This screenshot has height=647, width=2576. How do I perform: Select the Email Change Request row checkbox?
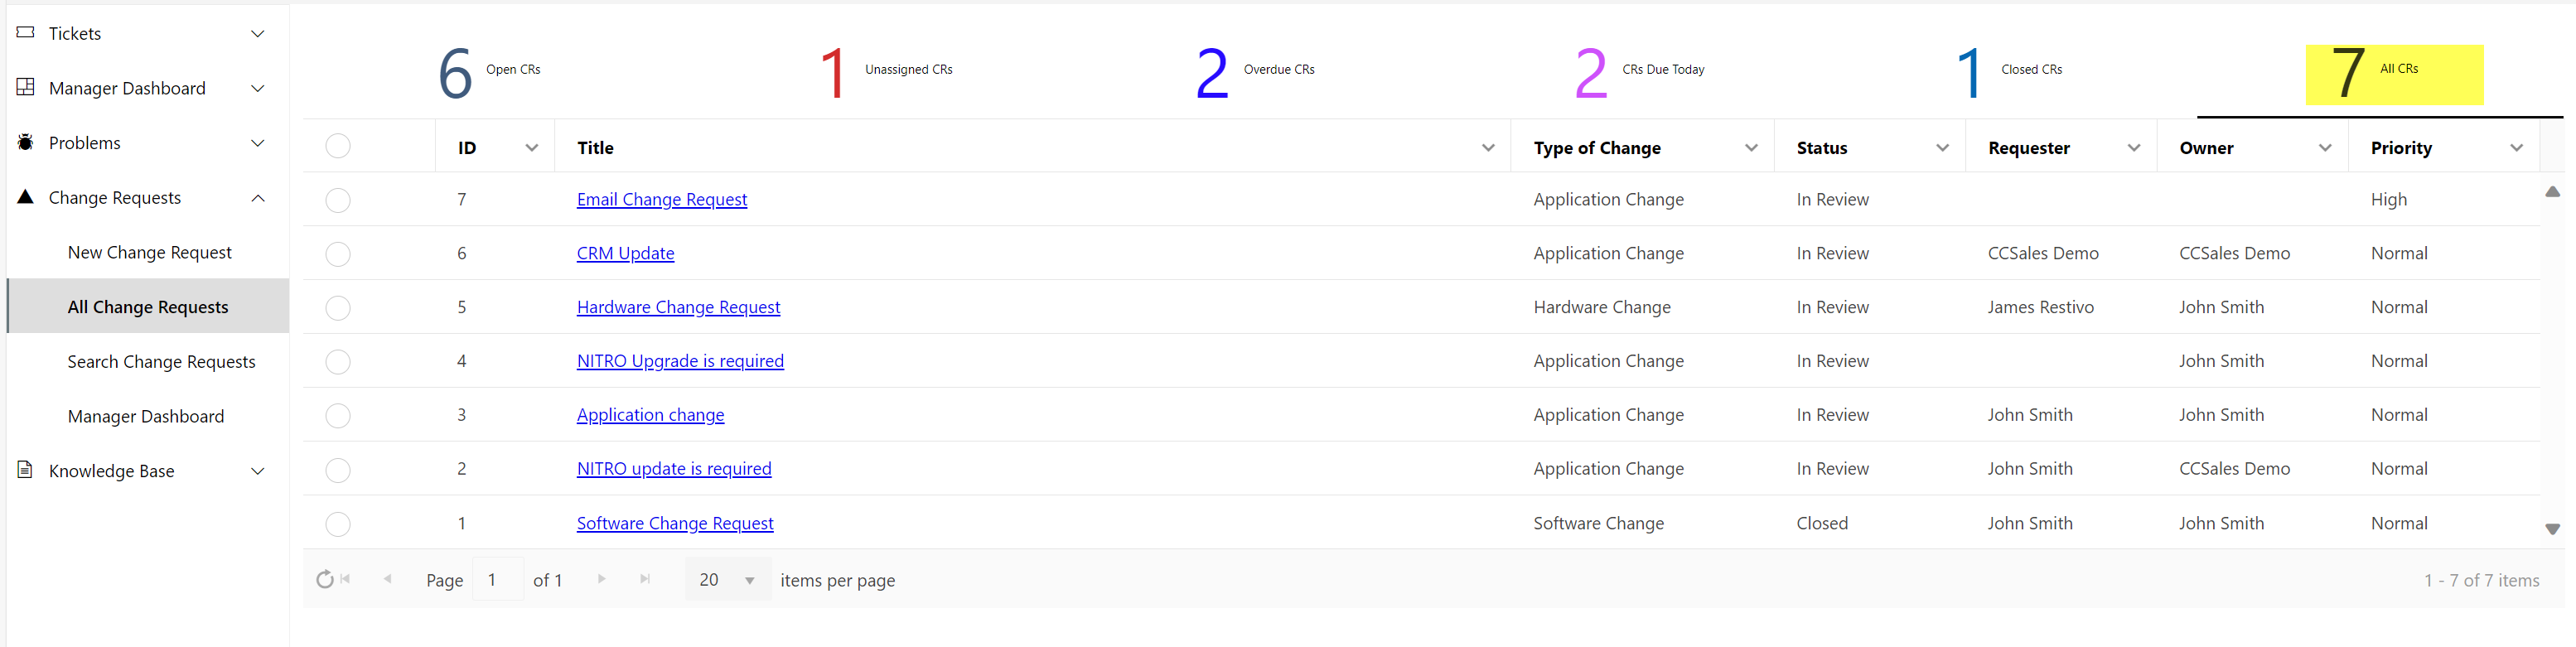click(x=338, y=200)
